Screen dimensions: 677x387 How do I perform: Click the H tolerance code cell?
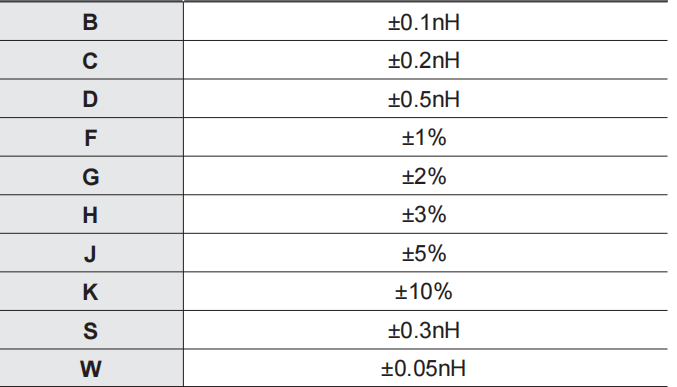point(91,214)
